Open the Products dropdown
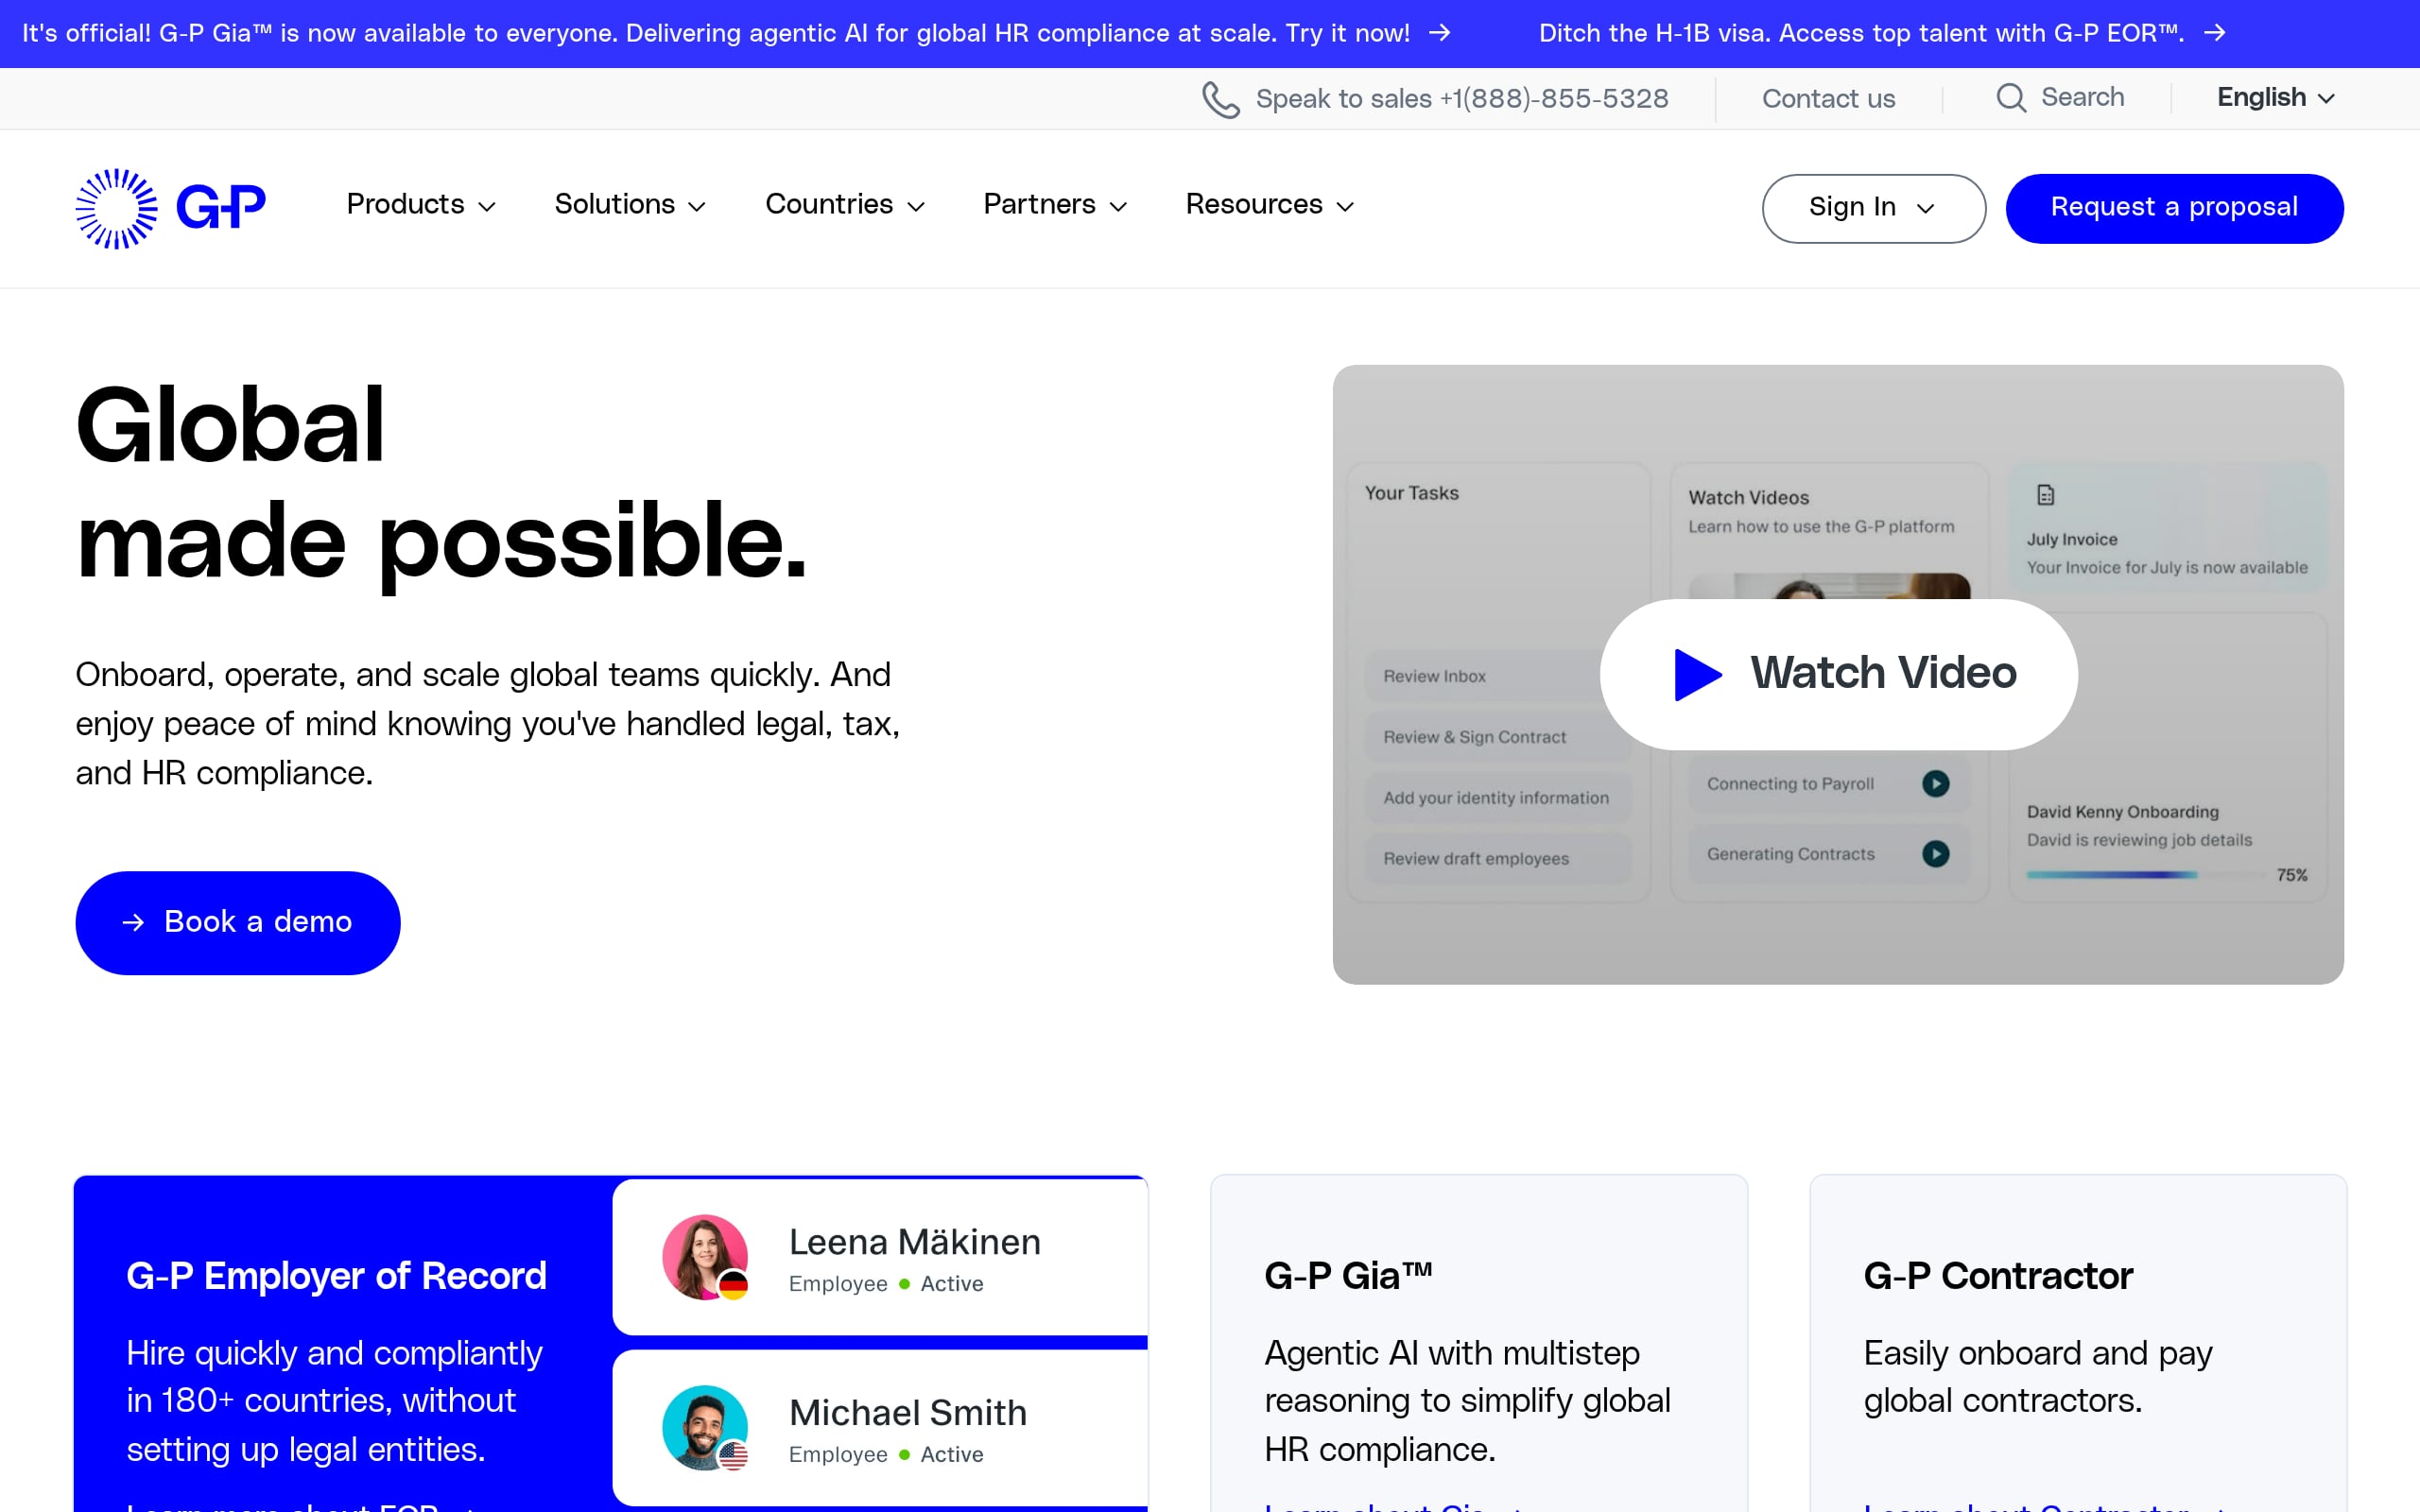The image size is (2420, 1512). pos(420,205)
